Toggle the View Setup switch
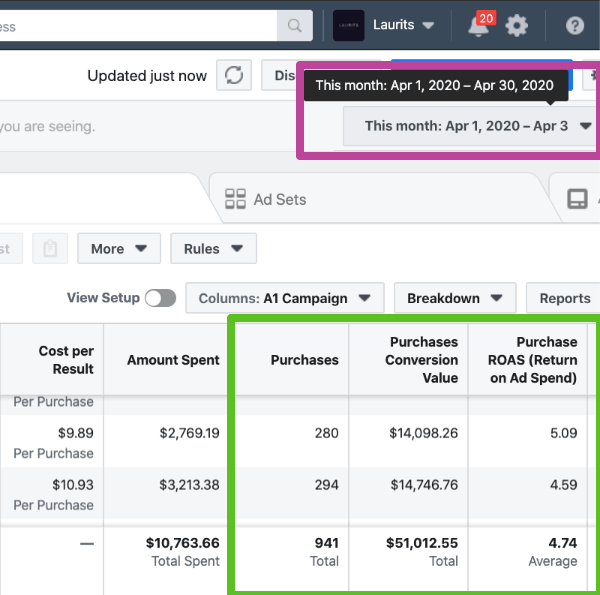This screenshot has width=600, height=595. (160, 298)
